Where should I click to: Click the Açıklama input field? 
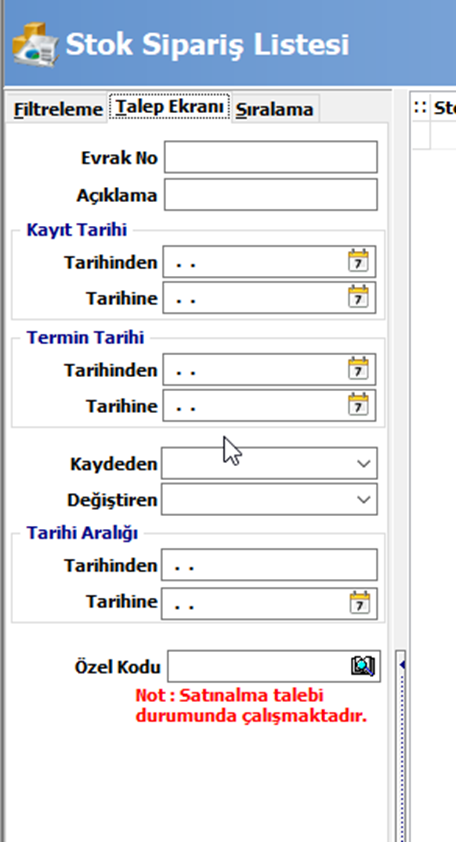tap(271, 194)
